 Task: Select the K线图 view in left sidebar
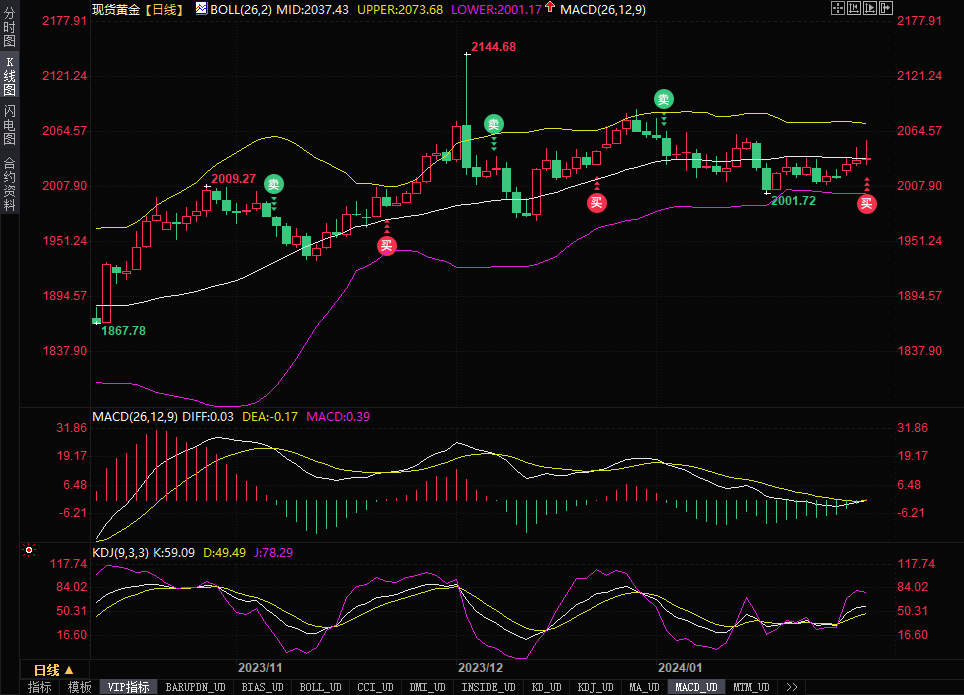9,75
